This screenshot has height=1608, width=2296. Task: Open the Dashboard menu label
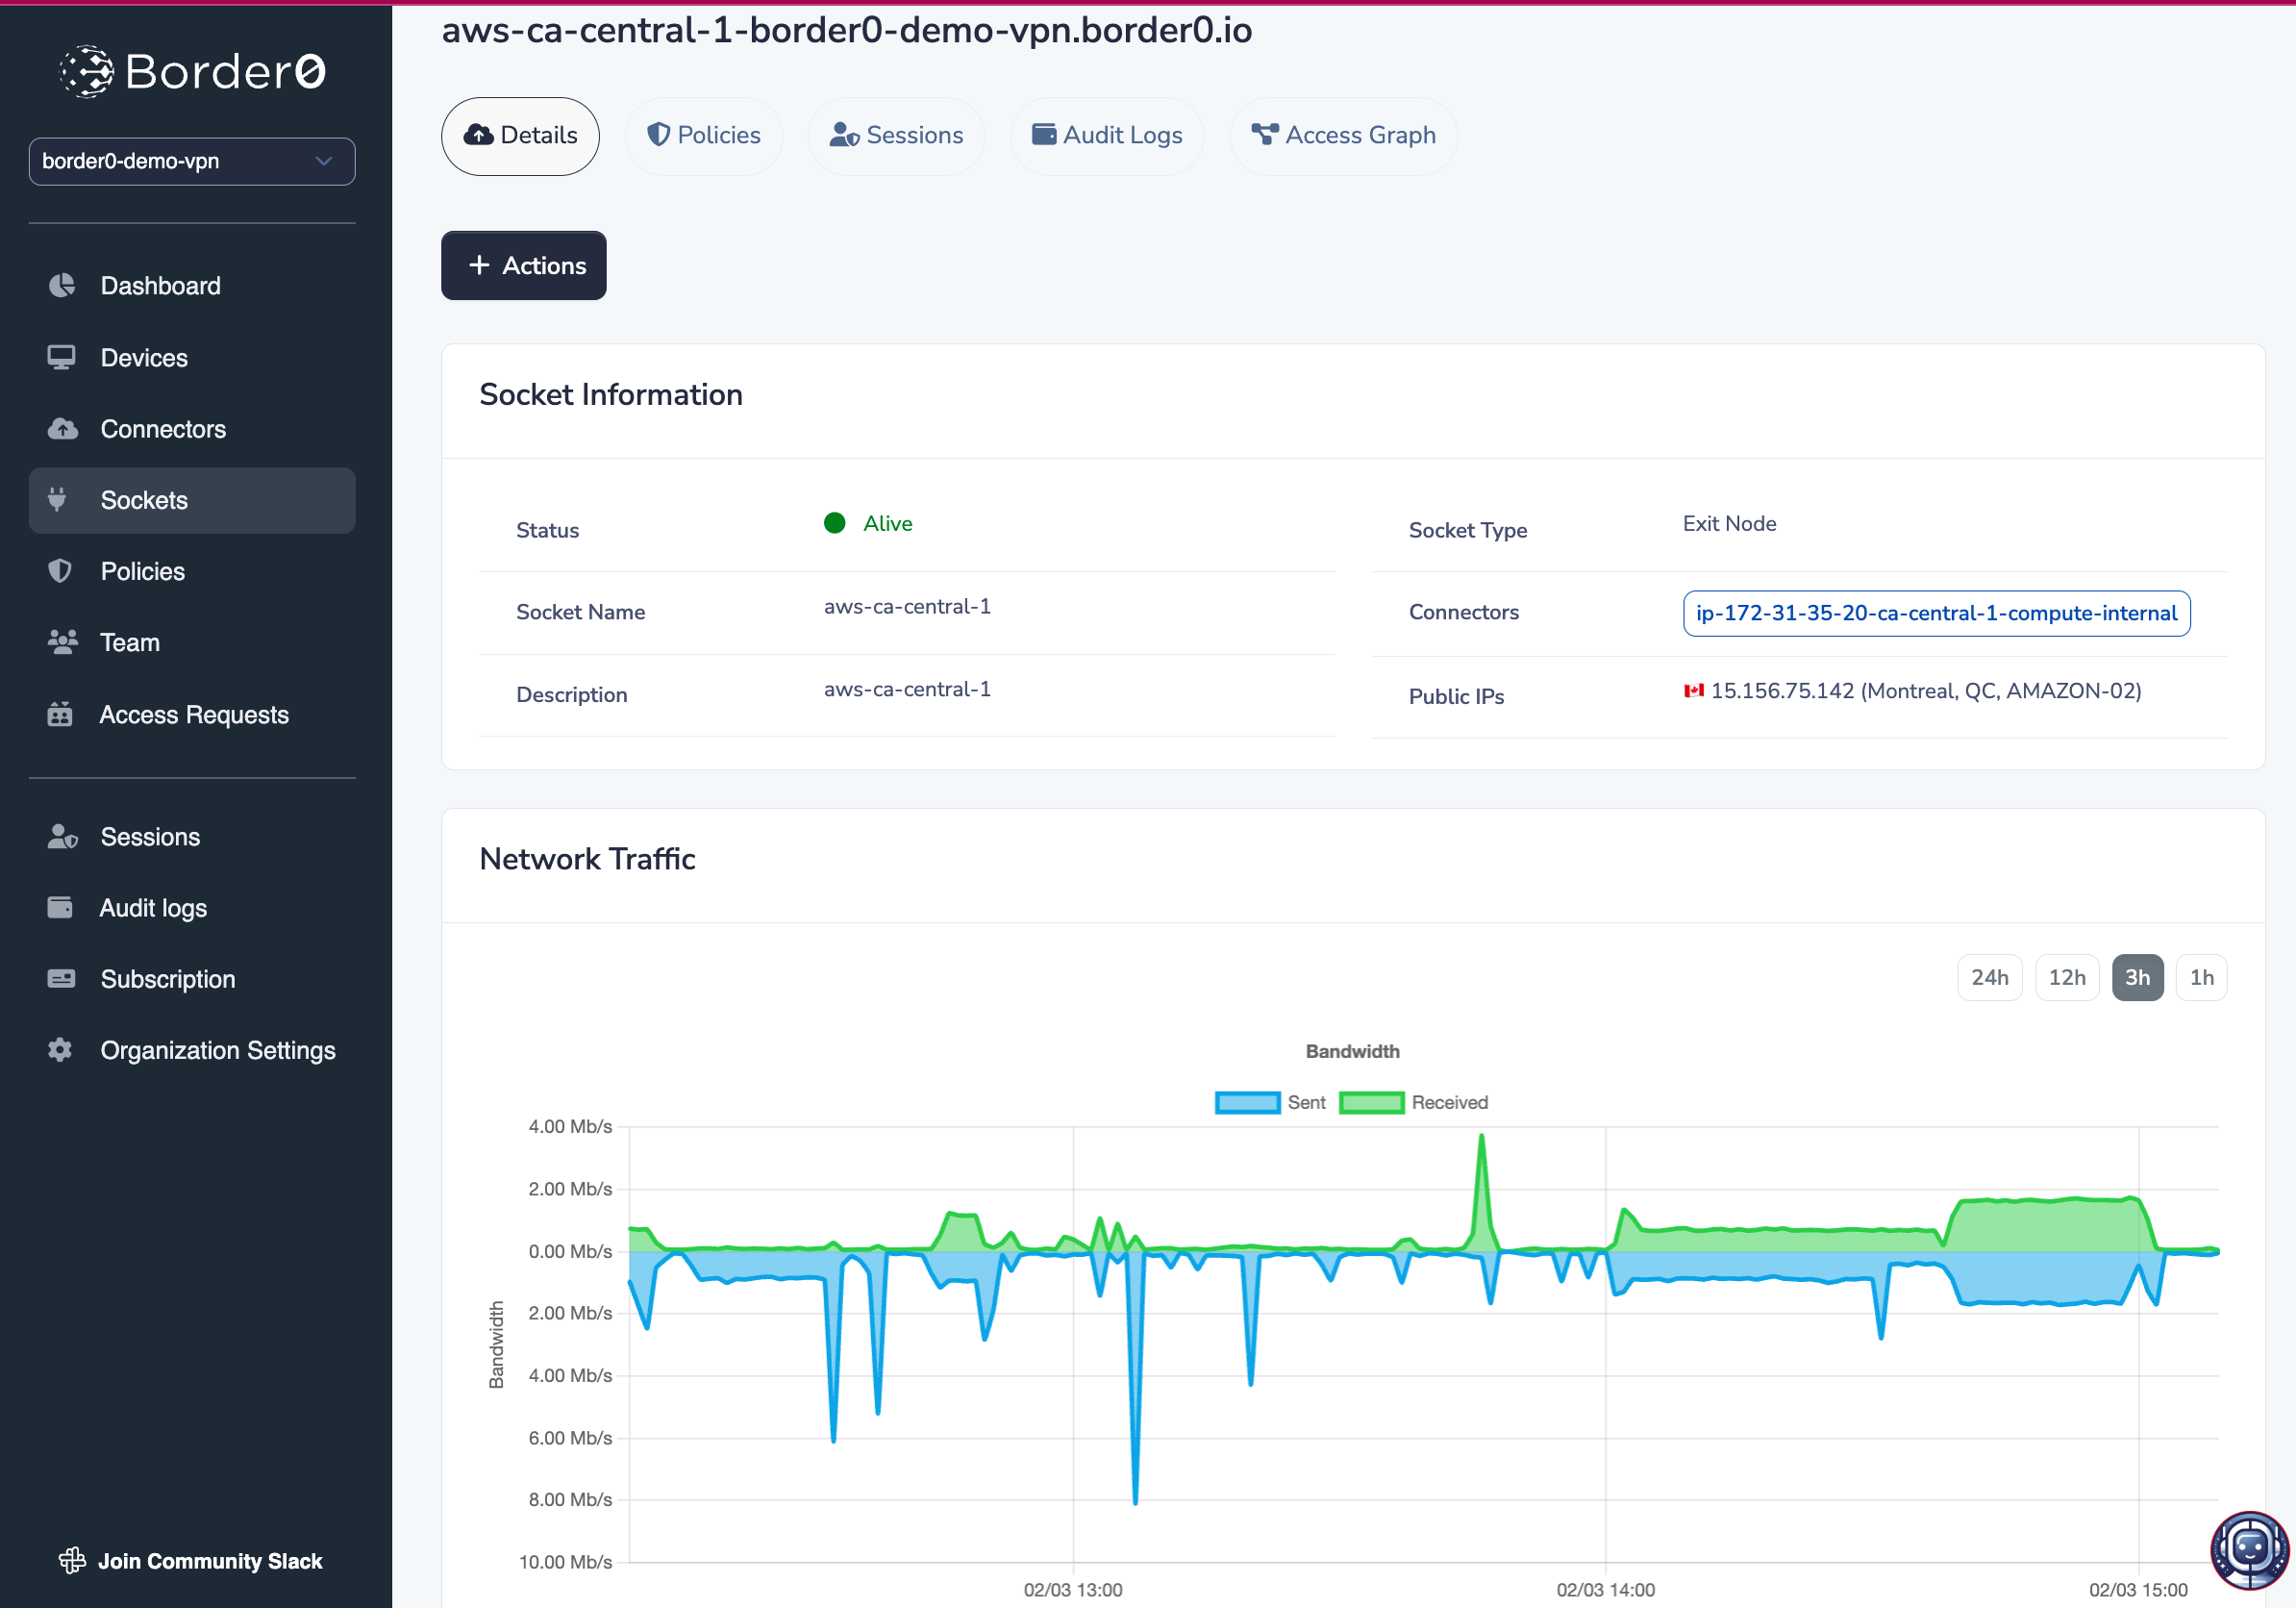[x=161, y=285]
